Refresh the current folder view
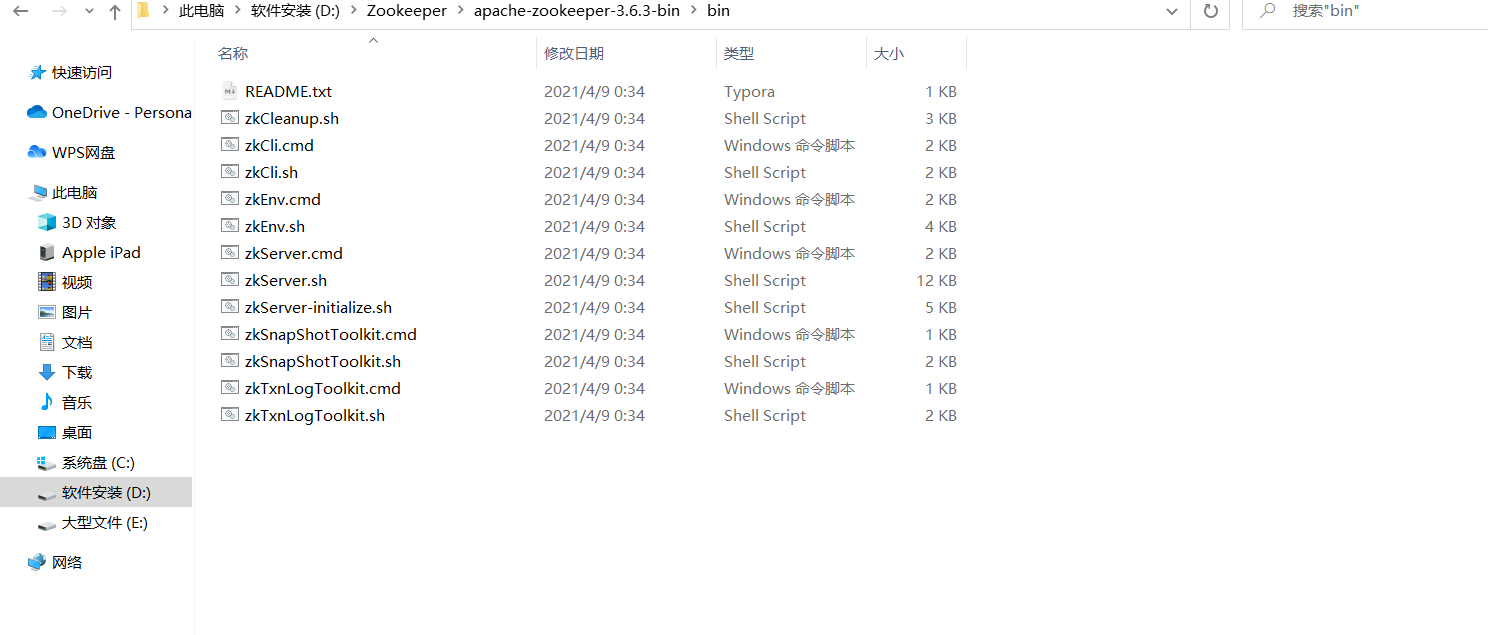This screenshot has height=635, width=1488. (1210, 11)
